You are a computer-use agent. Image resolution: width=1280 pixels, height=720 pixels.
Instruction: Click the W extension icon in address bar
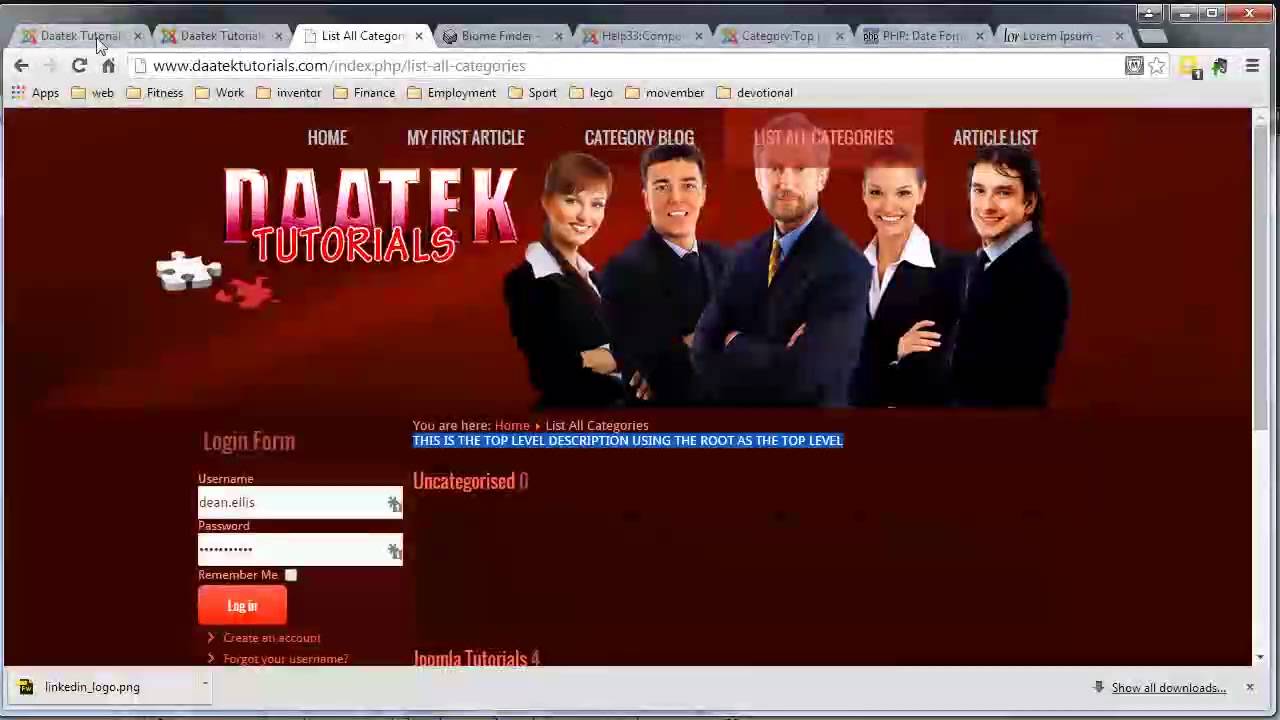pyautogui.click(x=1134, y=66)
